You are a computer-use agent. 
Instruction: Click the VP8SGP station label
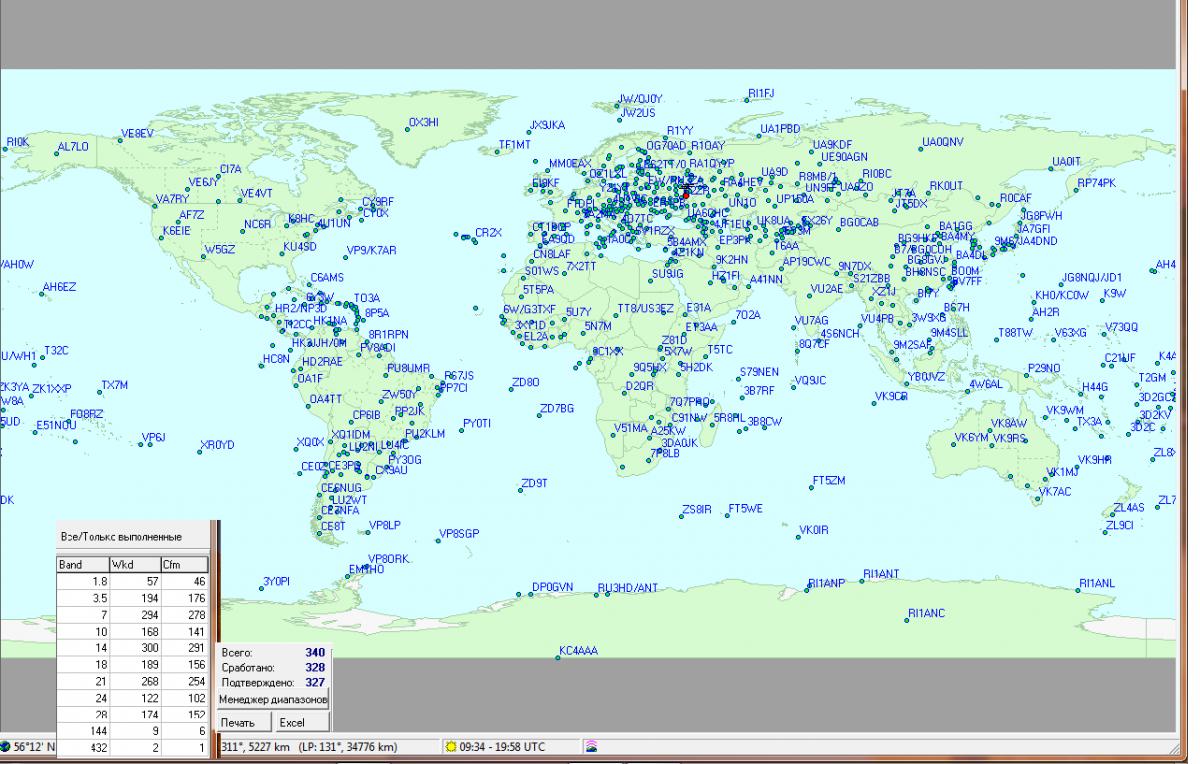(460, 534)
